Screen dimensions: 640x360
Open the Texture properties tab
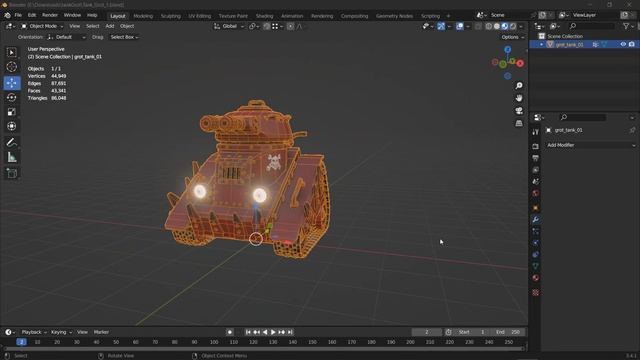click(536, 292)
